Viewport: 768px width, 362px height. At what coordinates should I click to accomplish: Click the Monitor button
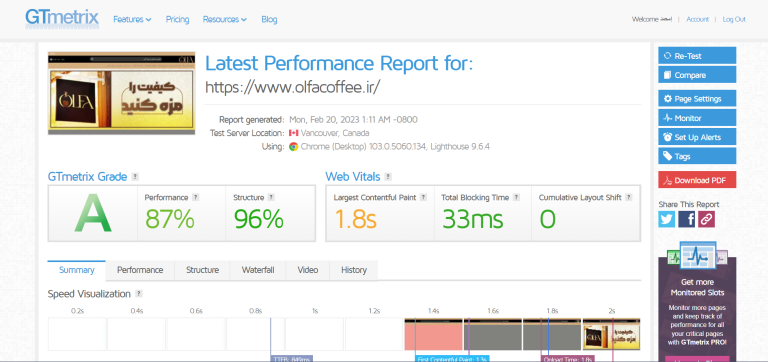pos(697,118)
